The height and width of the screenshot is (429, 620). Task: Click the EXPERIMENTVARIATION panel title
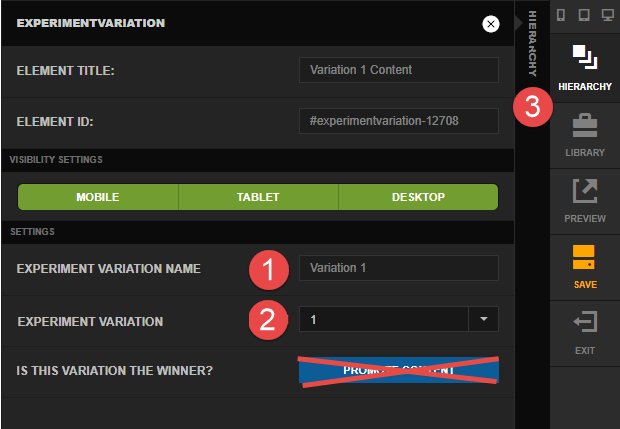point(91,23)
